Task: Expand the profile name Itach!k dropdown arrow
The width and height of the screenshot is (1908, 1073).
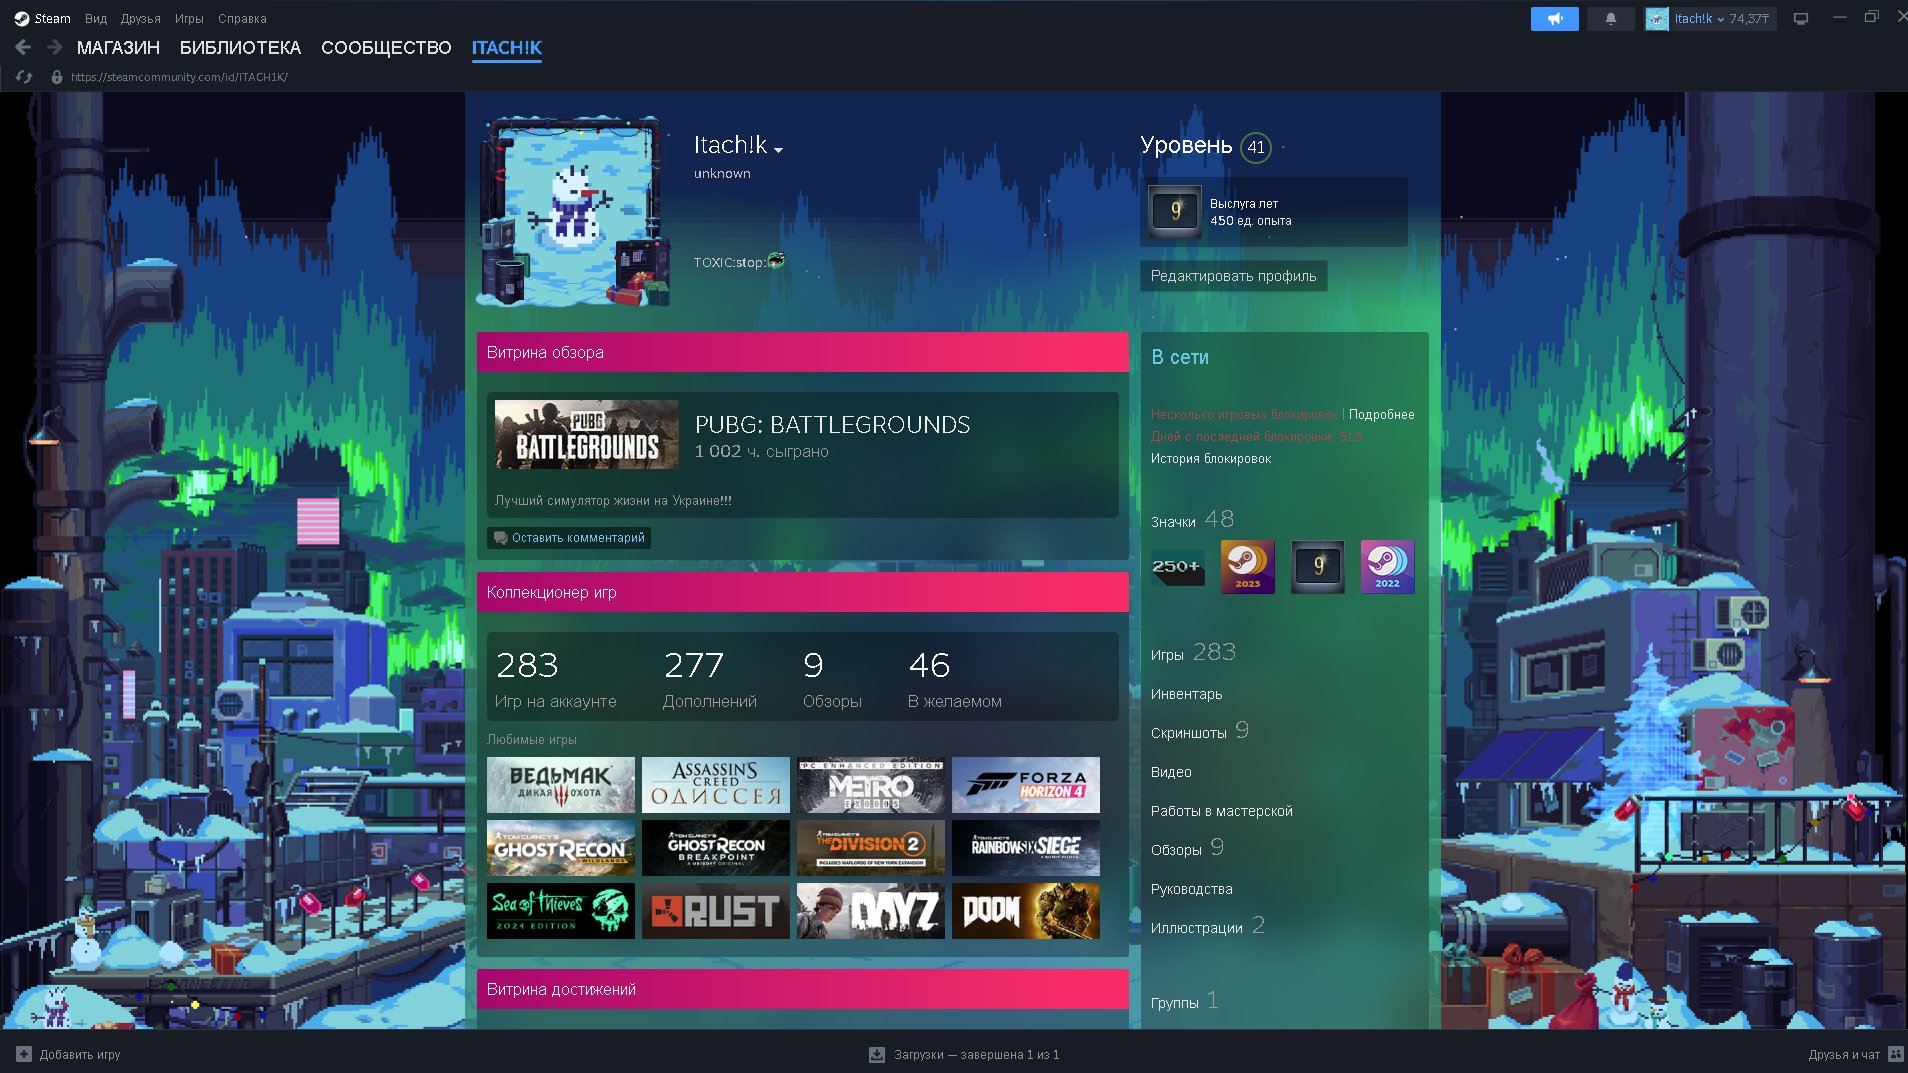Action: tap(778, 150)
